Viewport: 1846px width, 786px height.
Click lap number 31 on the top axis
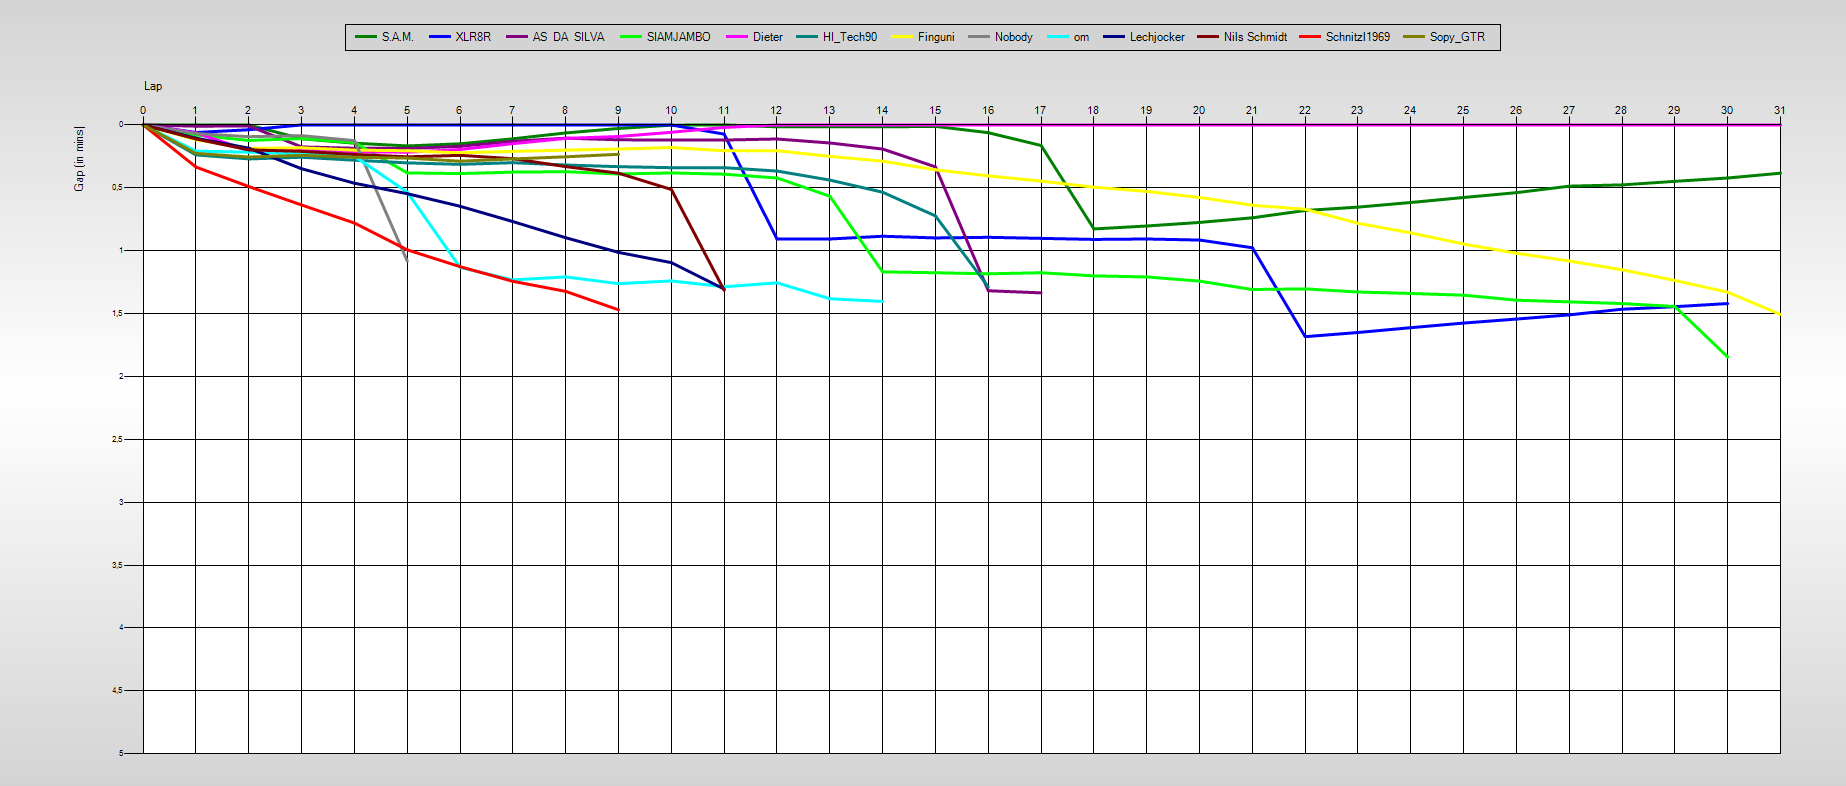pos(1779,110)
